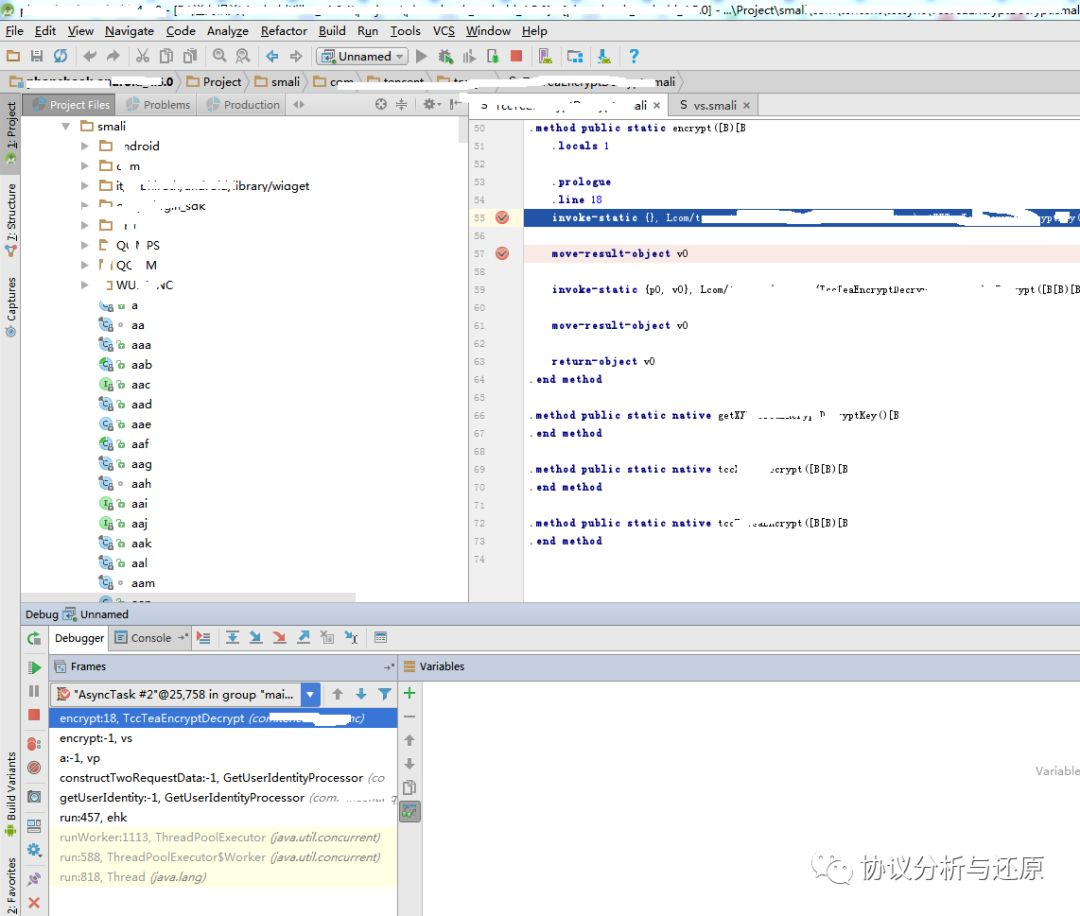
Task: Click the Debug bug icon in the main toolbar
Action: pyautogui.click(x=445, y=57)
